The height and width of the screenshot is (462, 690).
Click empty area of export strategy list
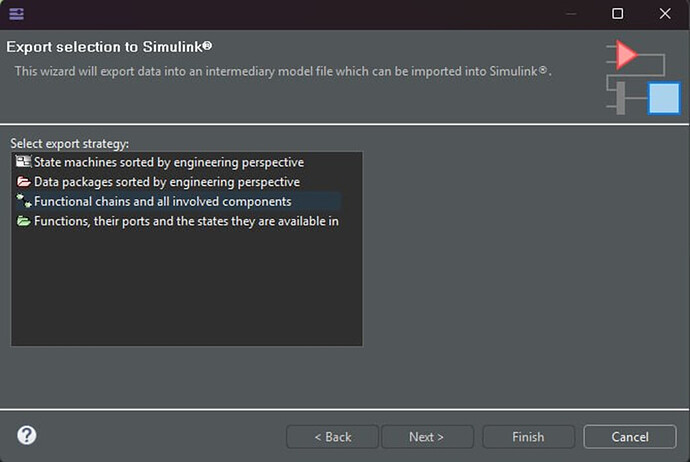tap(187, 288)
